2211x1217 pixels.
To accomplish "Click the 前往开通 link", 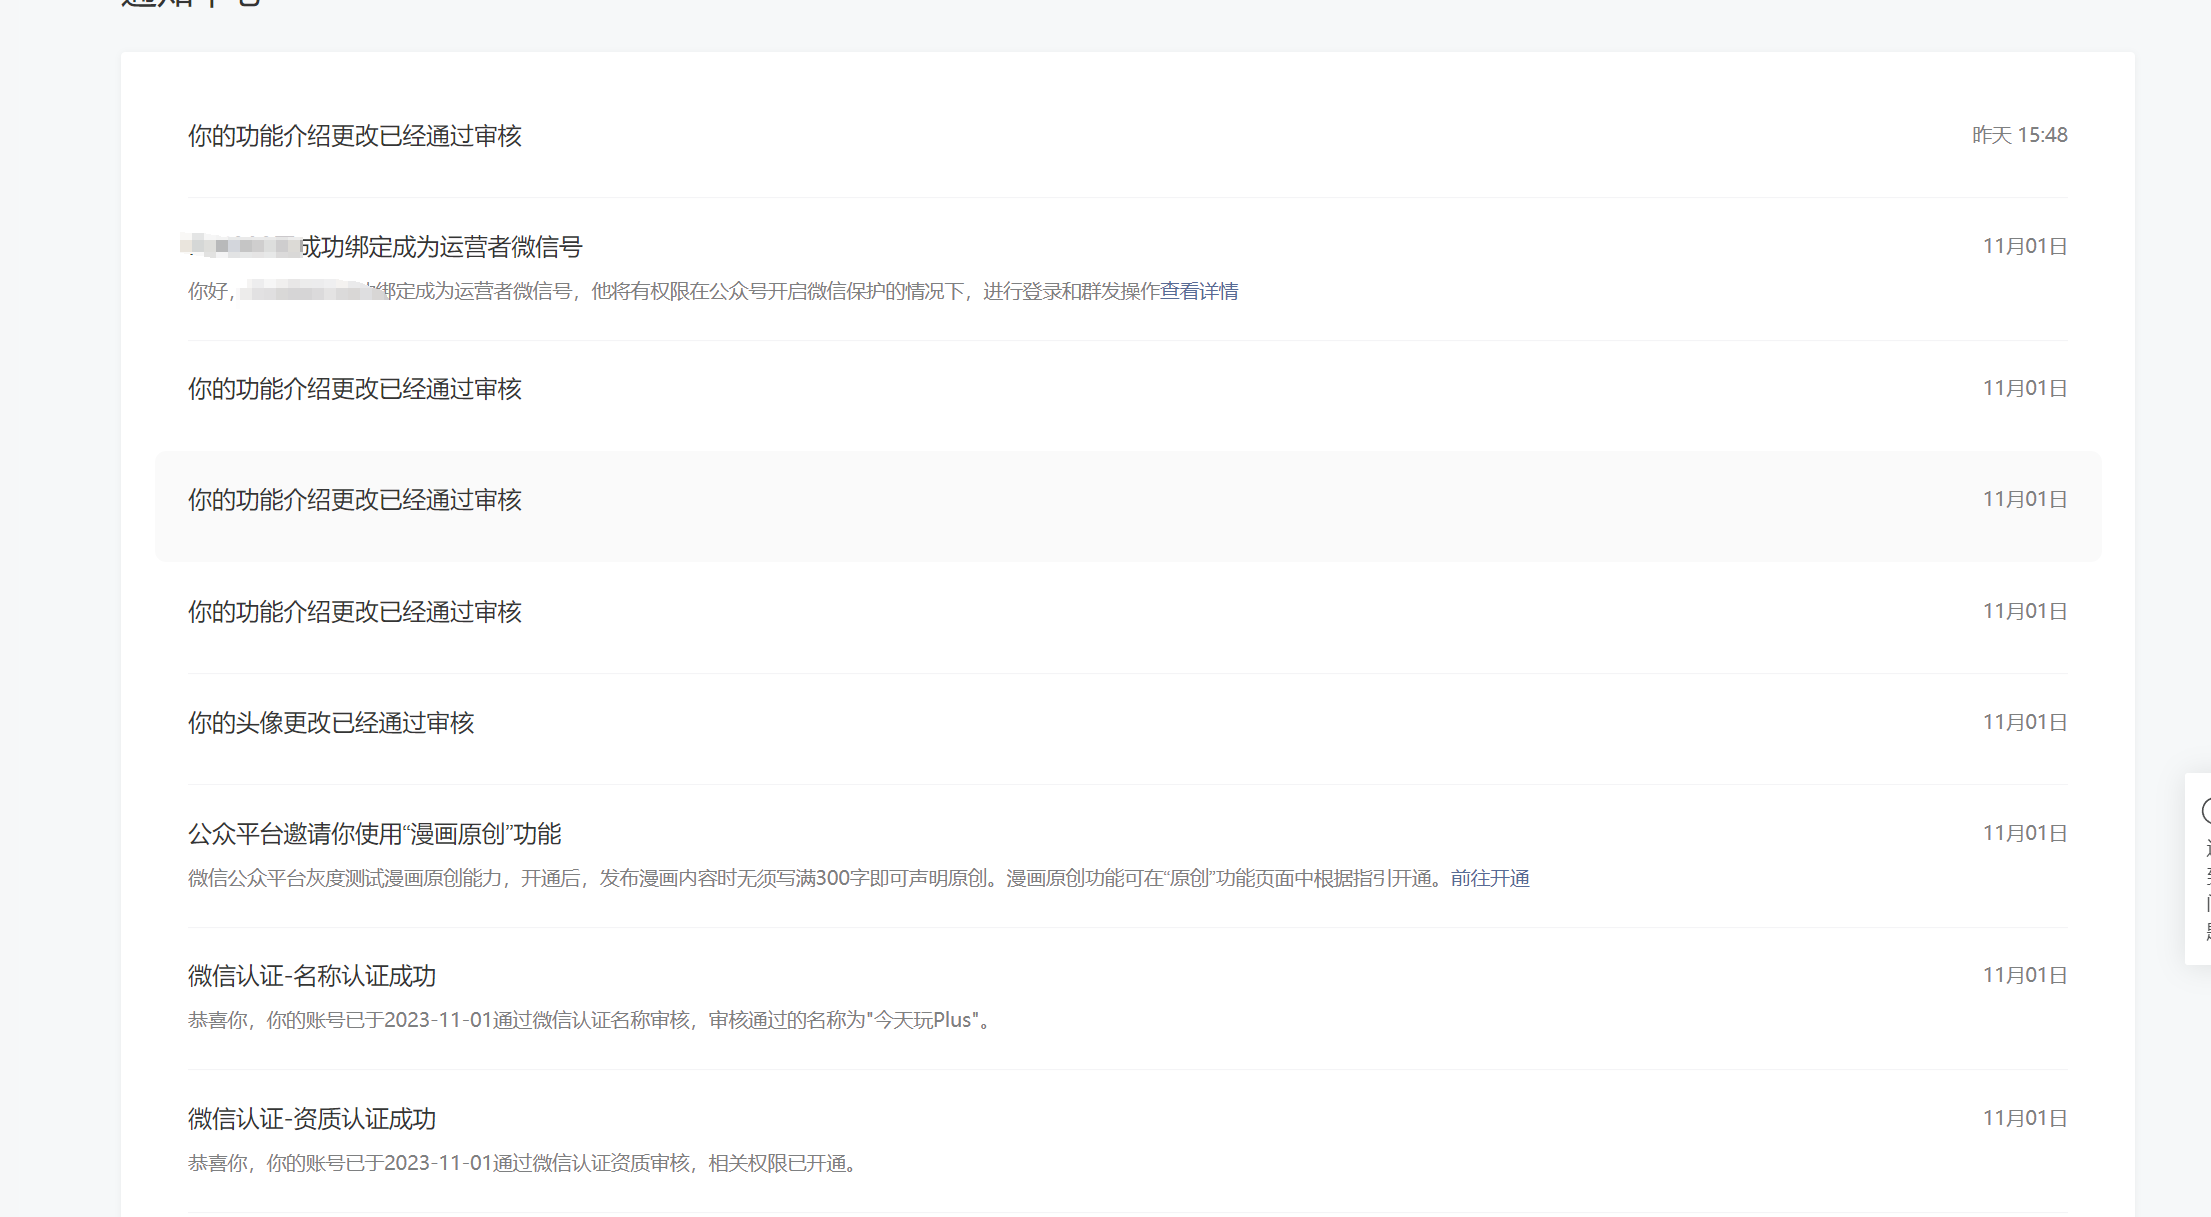I will (x=1490, y=878).
